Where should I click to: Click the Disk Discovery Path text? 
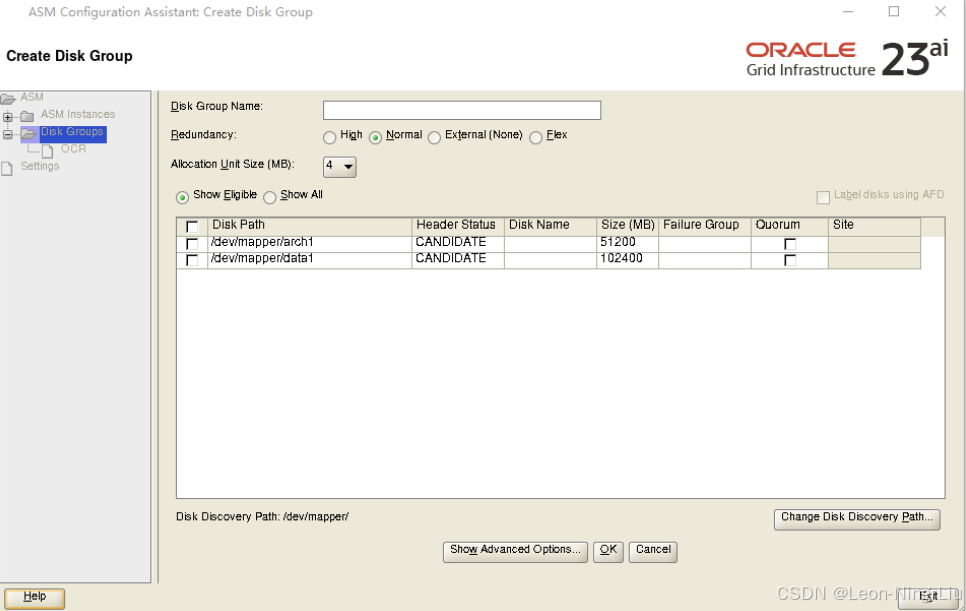point(262,517)
